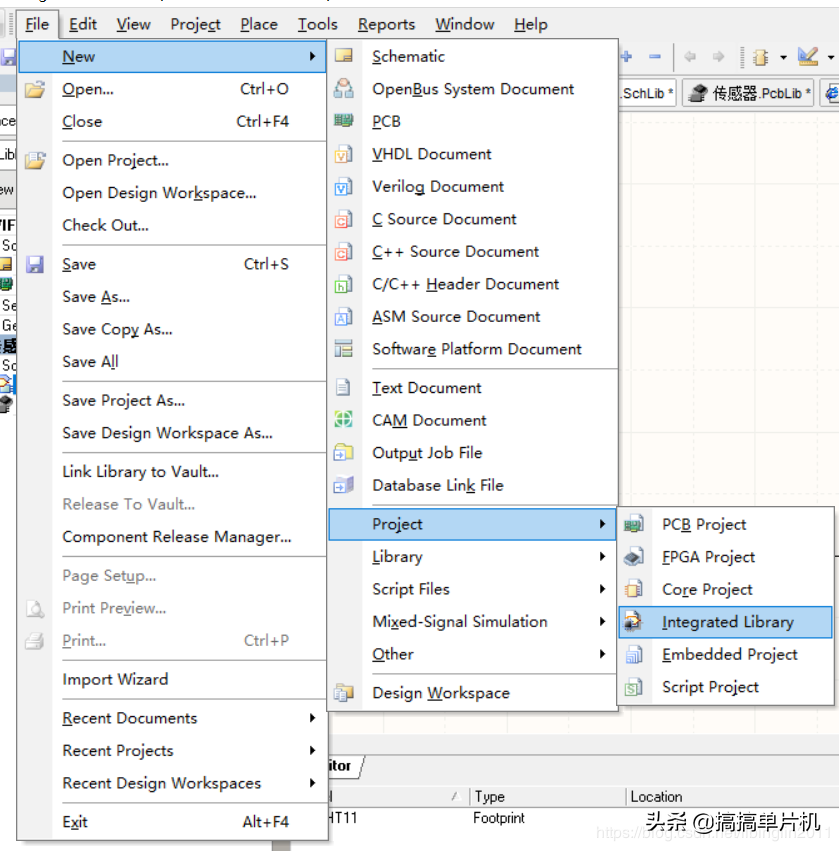This screenshot has height=851, width=839.
Task: Expand the New submenu arrow
Action: pos(312,56)
